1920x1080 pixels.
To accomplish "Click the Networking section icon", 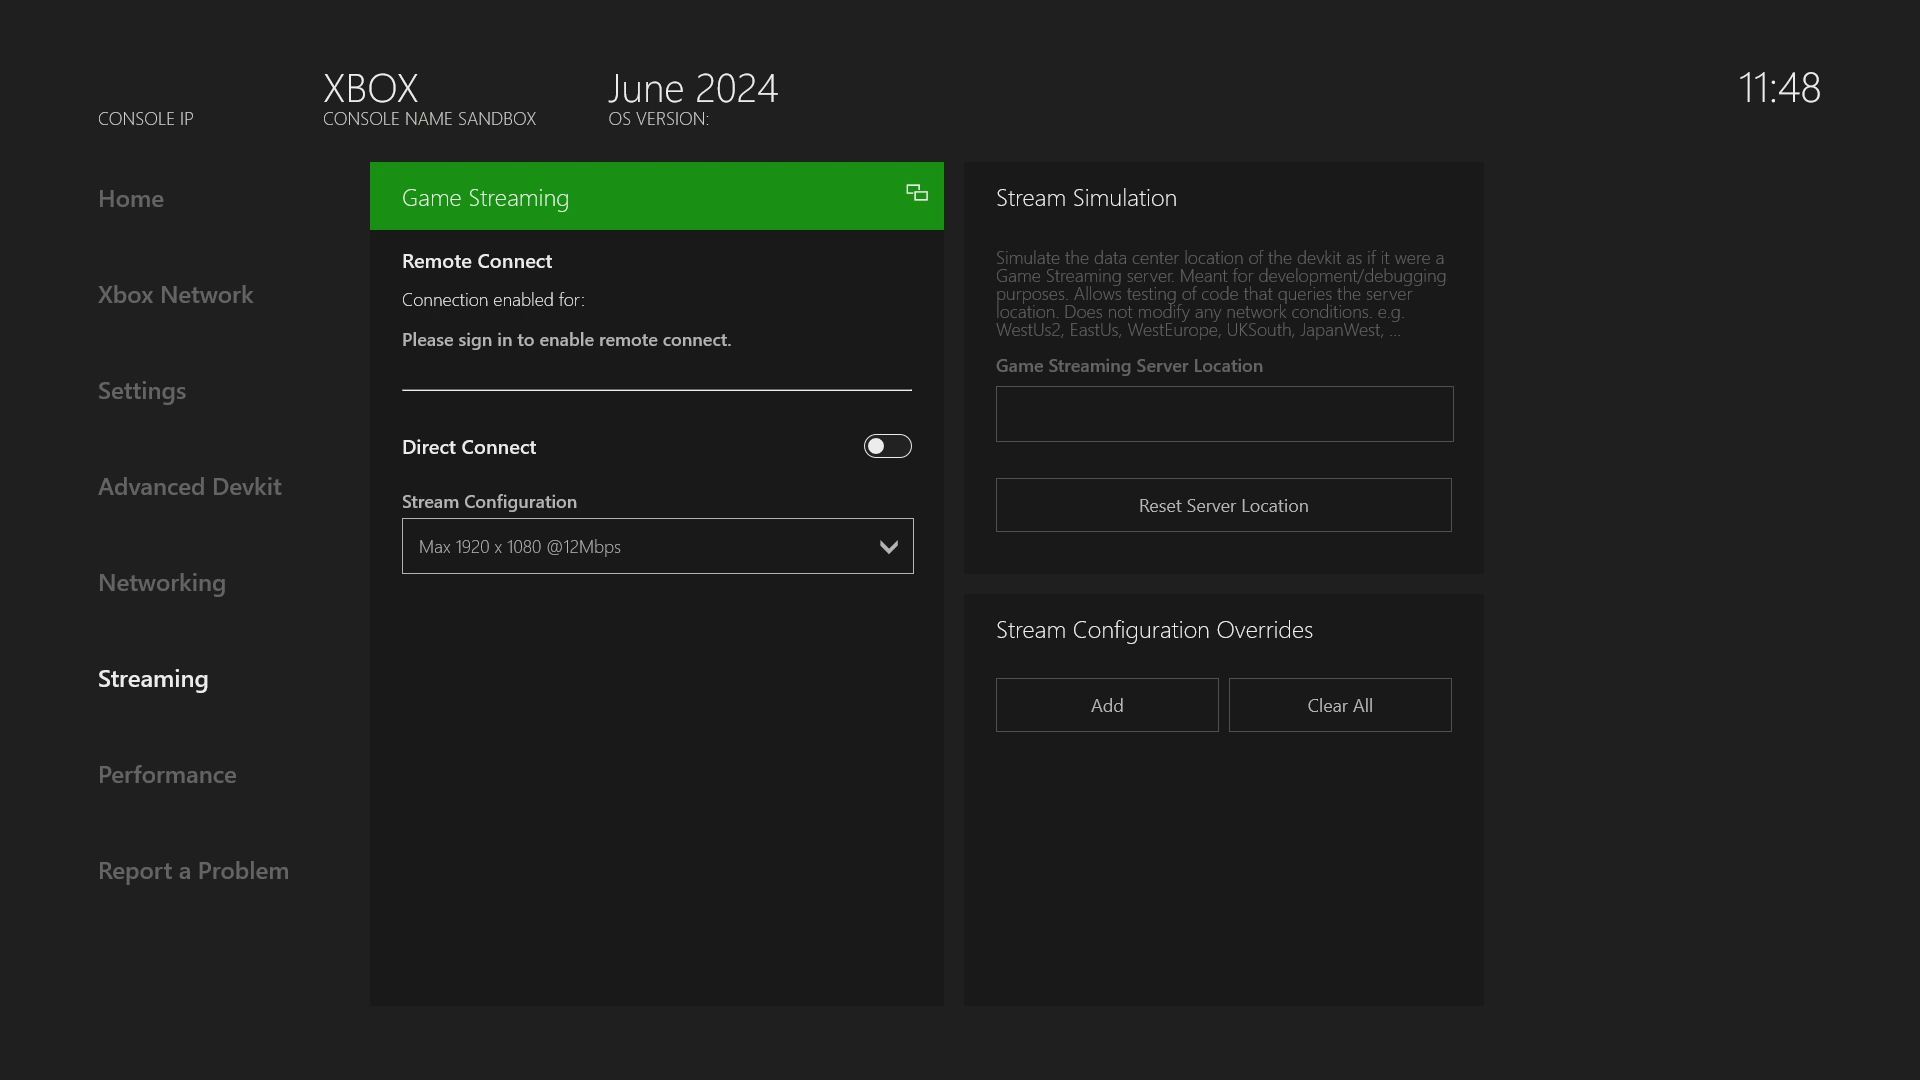I will coord(161,582).
